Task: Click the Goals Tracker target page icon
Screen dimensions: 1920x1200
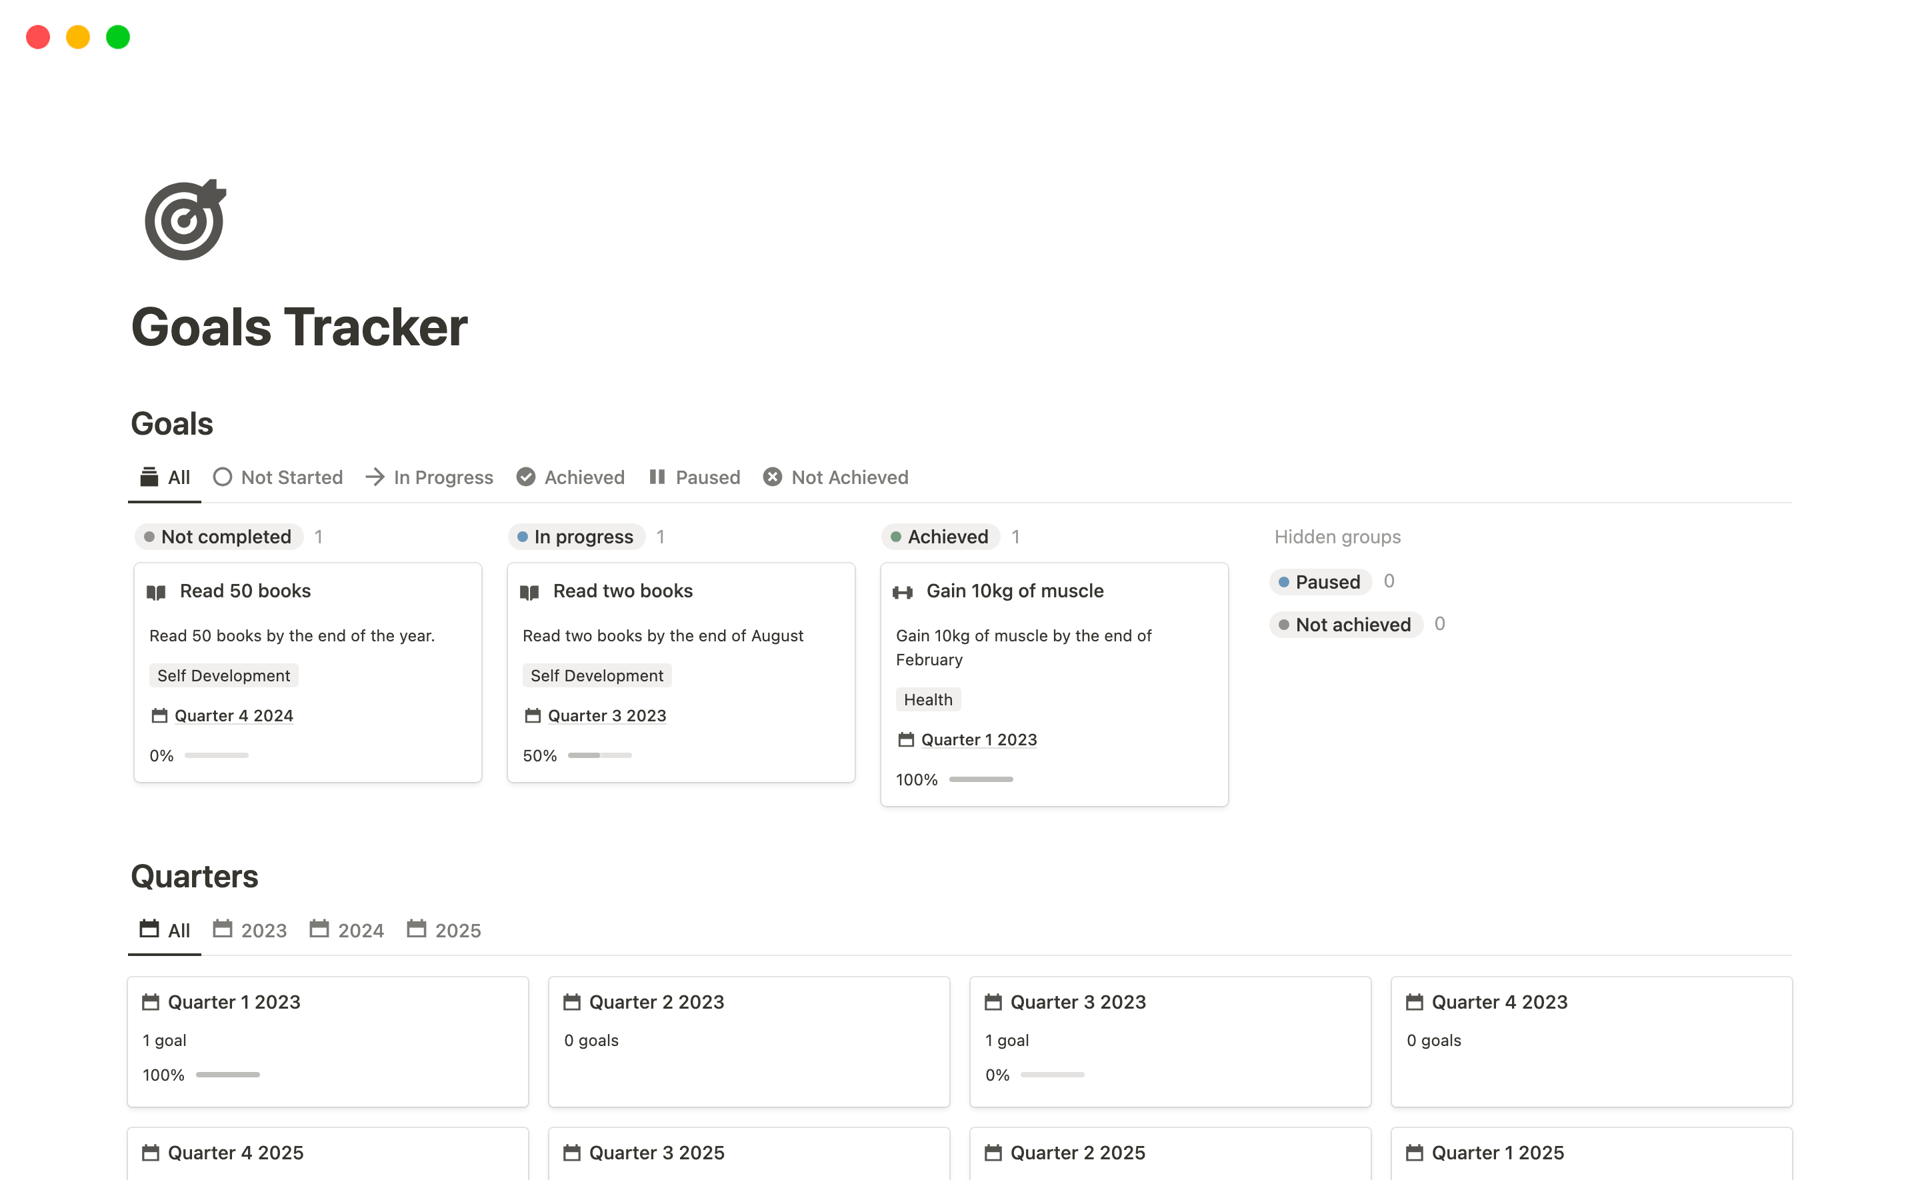Action: coord(185,220)
